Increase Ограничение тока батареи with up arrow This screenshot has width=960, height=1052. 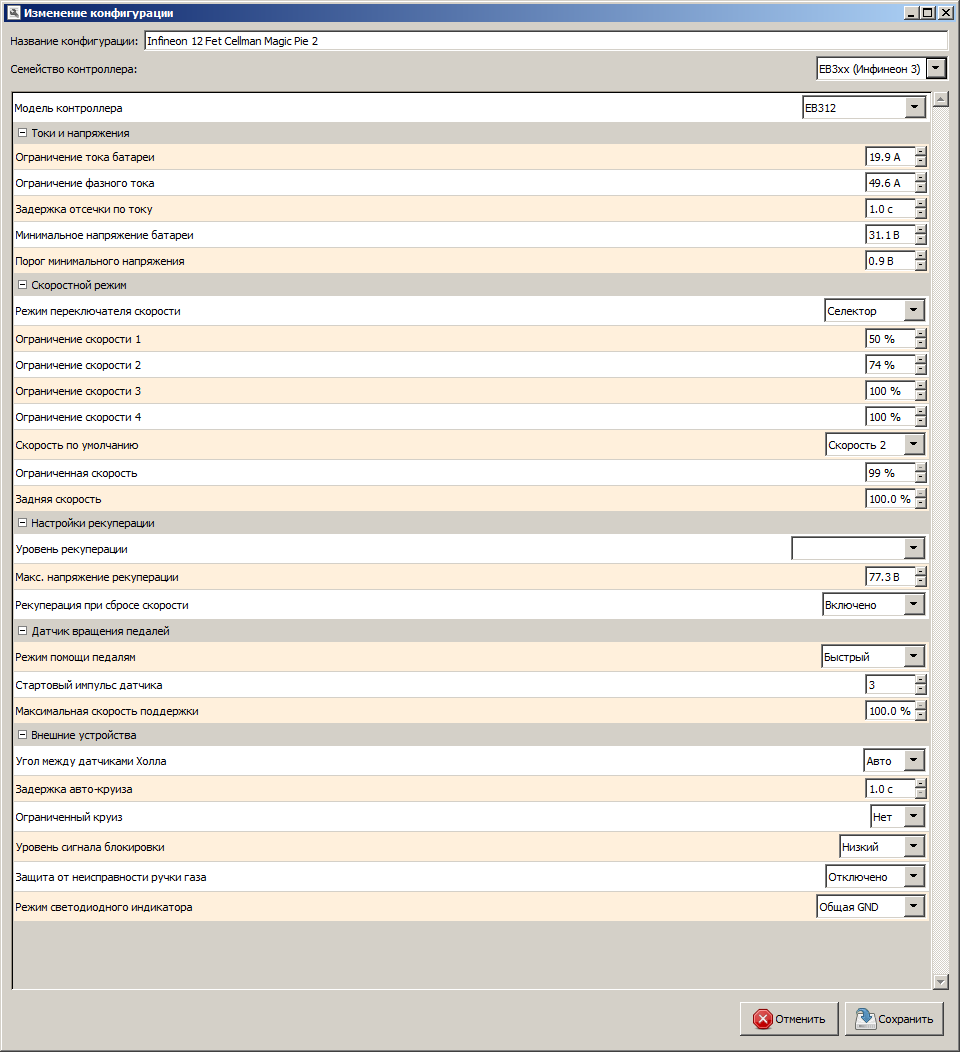point(921,152)
